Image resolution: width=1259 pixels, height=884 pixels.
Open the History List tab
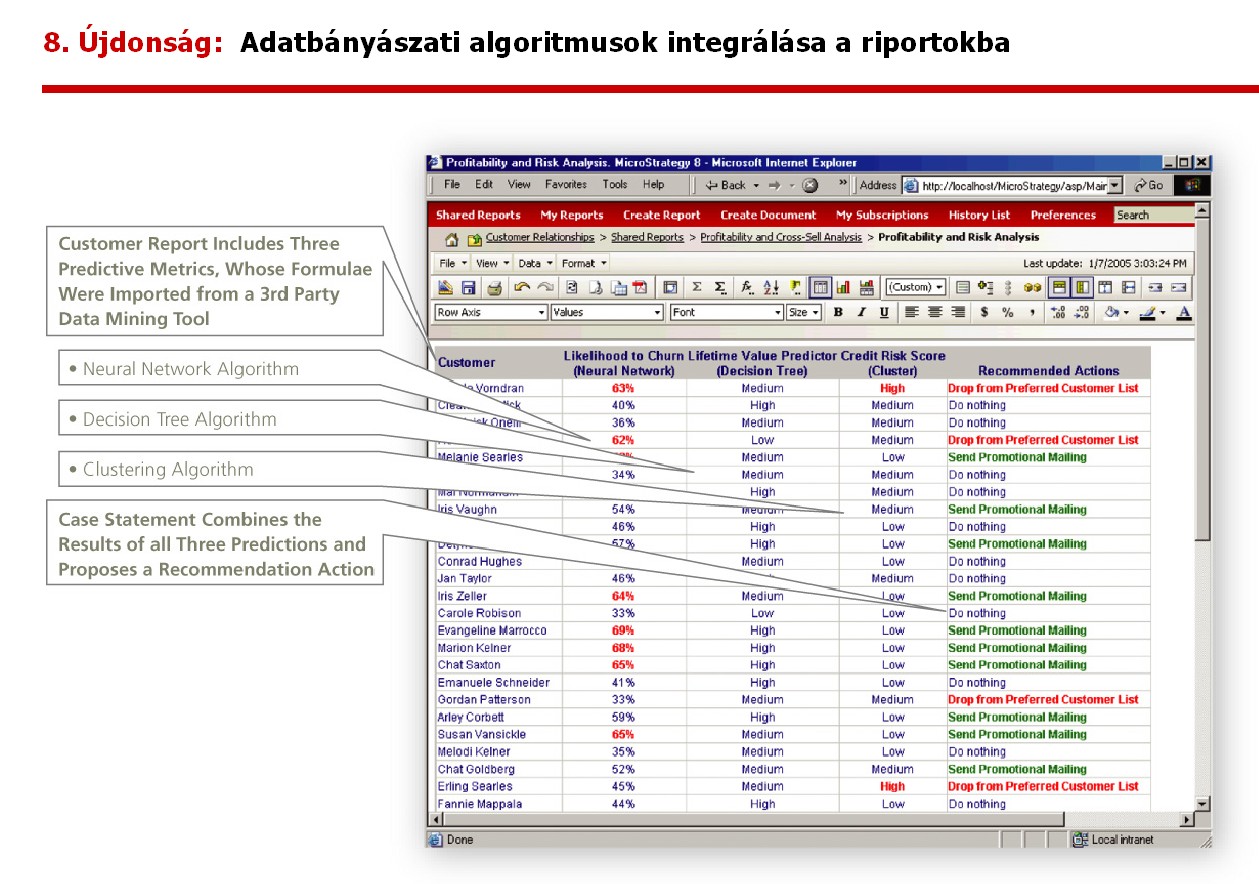(x=979, y=215)
